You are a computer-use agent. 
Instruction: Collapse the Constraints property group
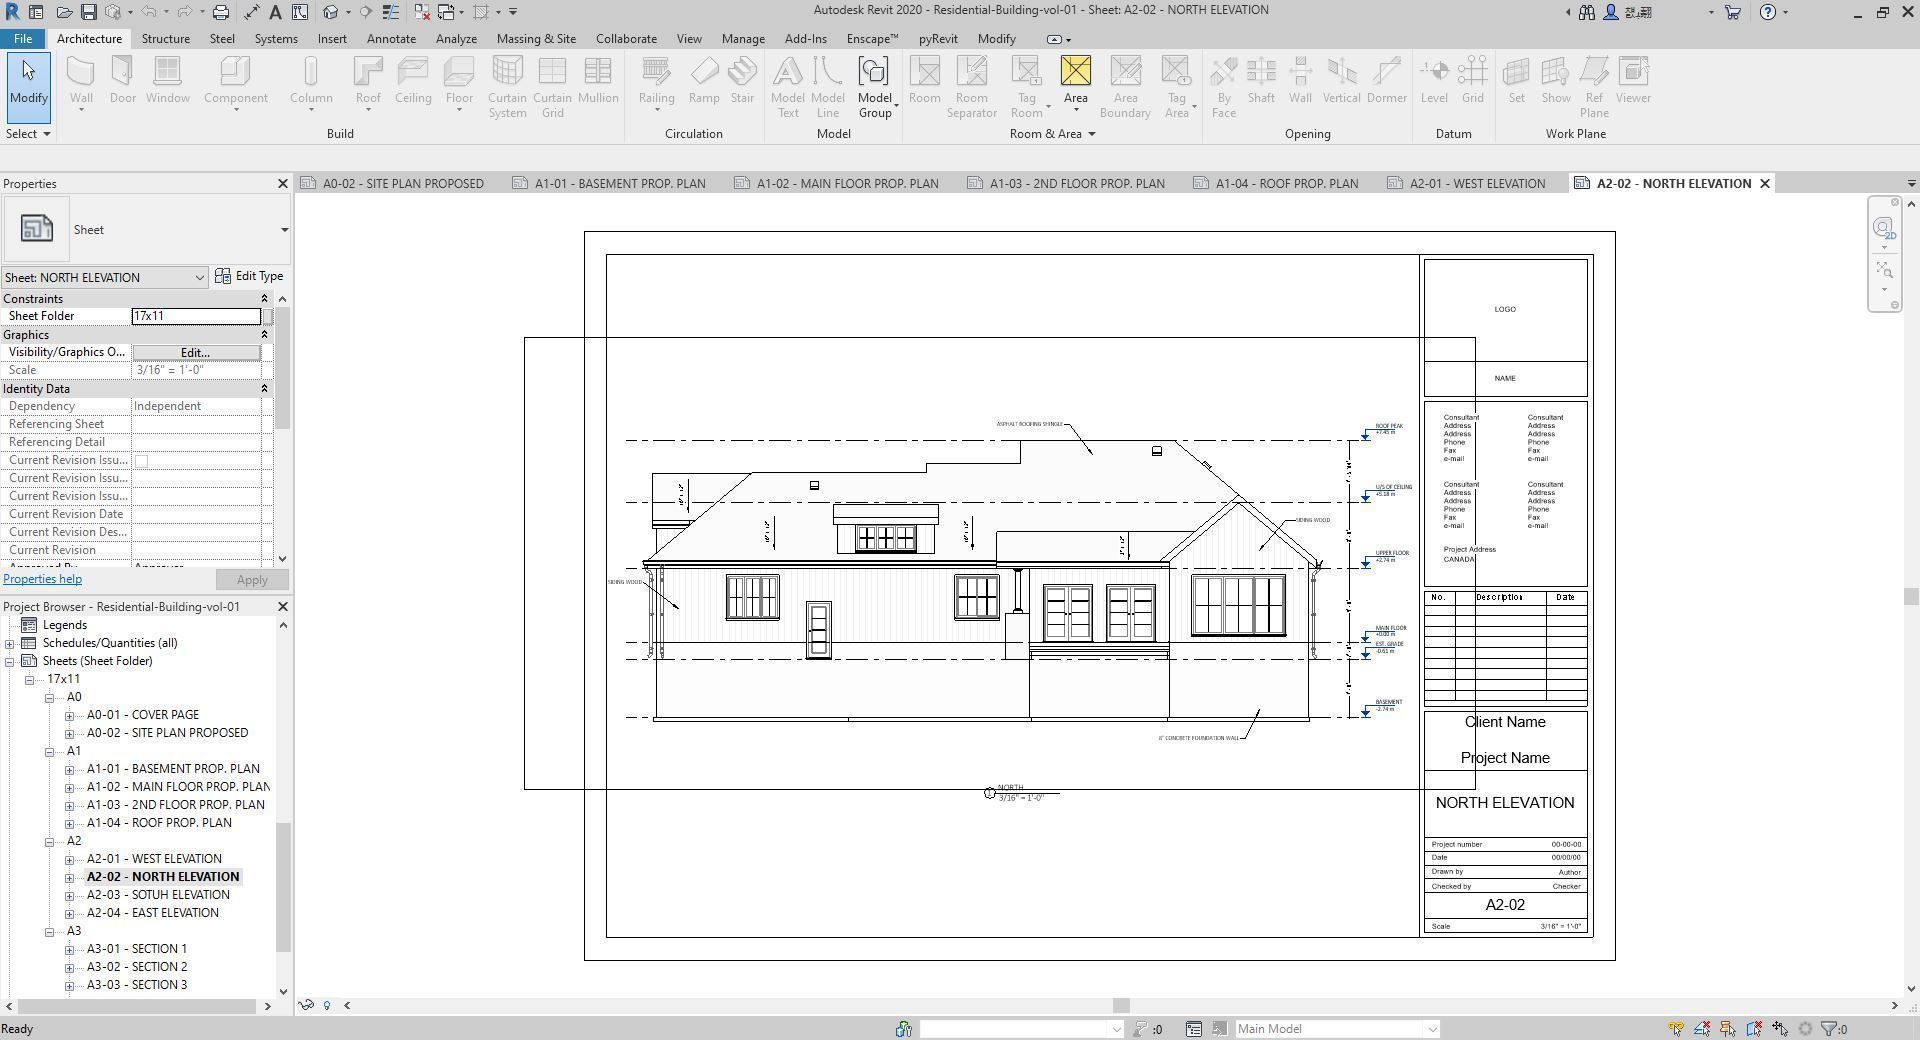click(x=264, y=299)
